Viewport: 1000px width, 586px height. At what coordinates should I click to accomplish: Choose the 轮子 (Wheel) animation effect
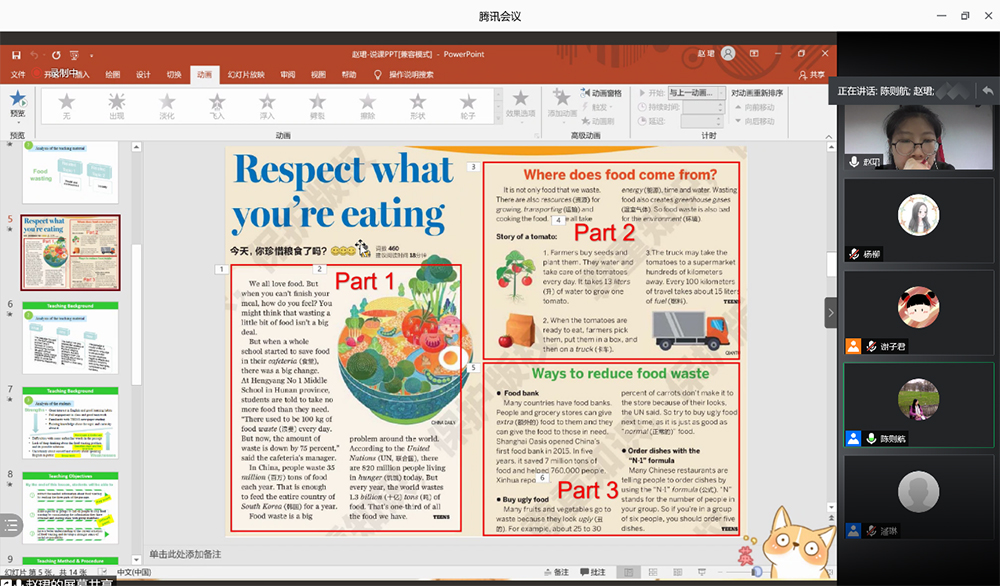click(467, 104)
